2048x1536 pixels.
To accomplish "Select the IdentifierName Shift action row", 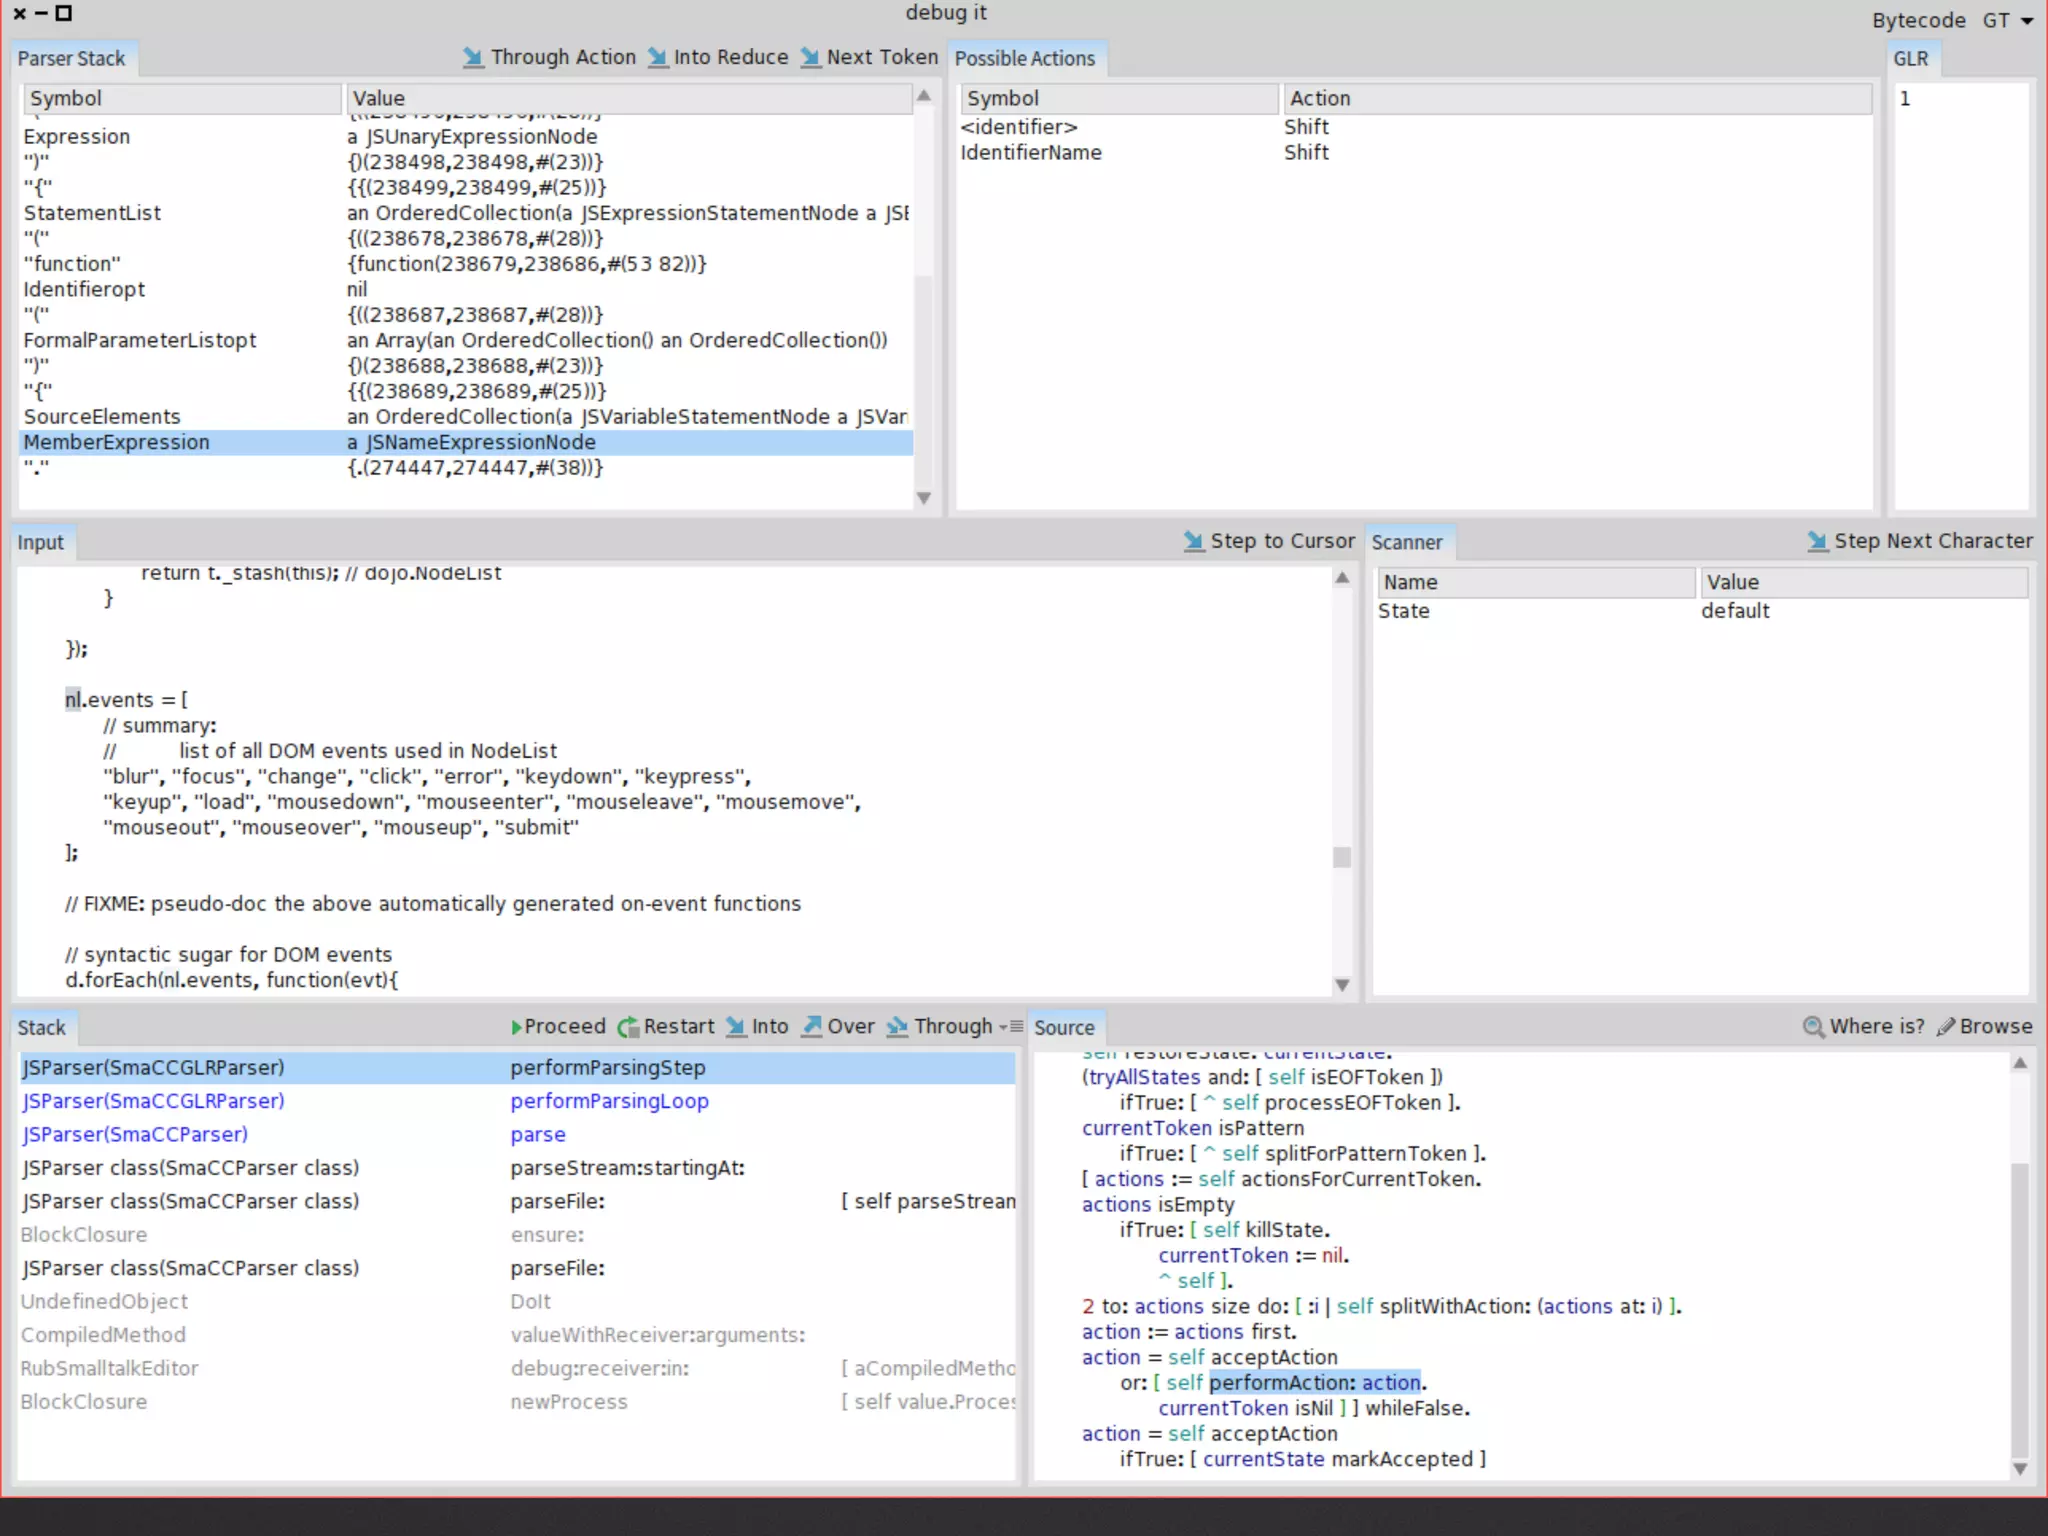I will pos(1415,152).
